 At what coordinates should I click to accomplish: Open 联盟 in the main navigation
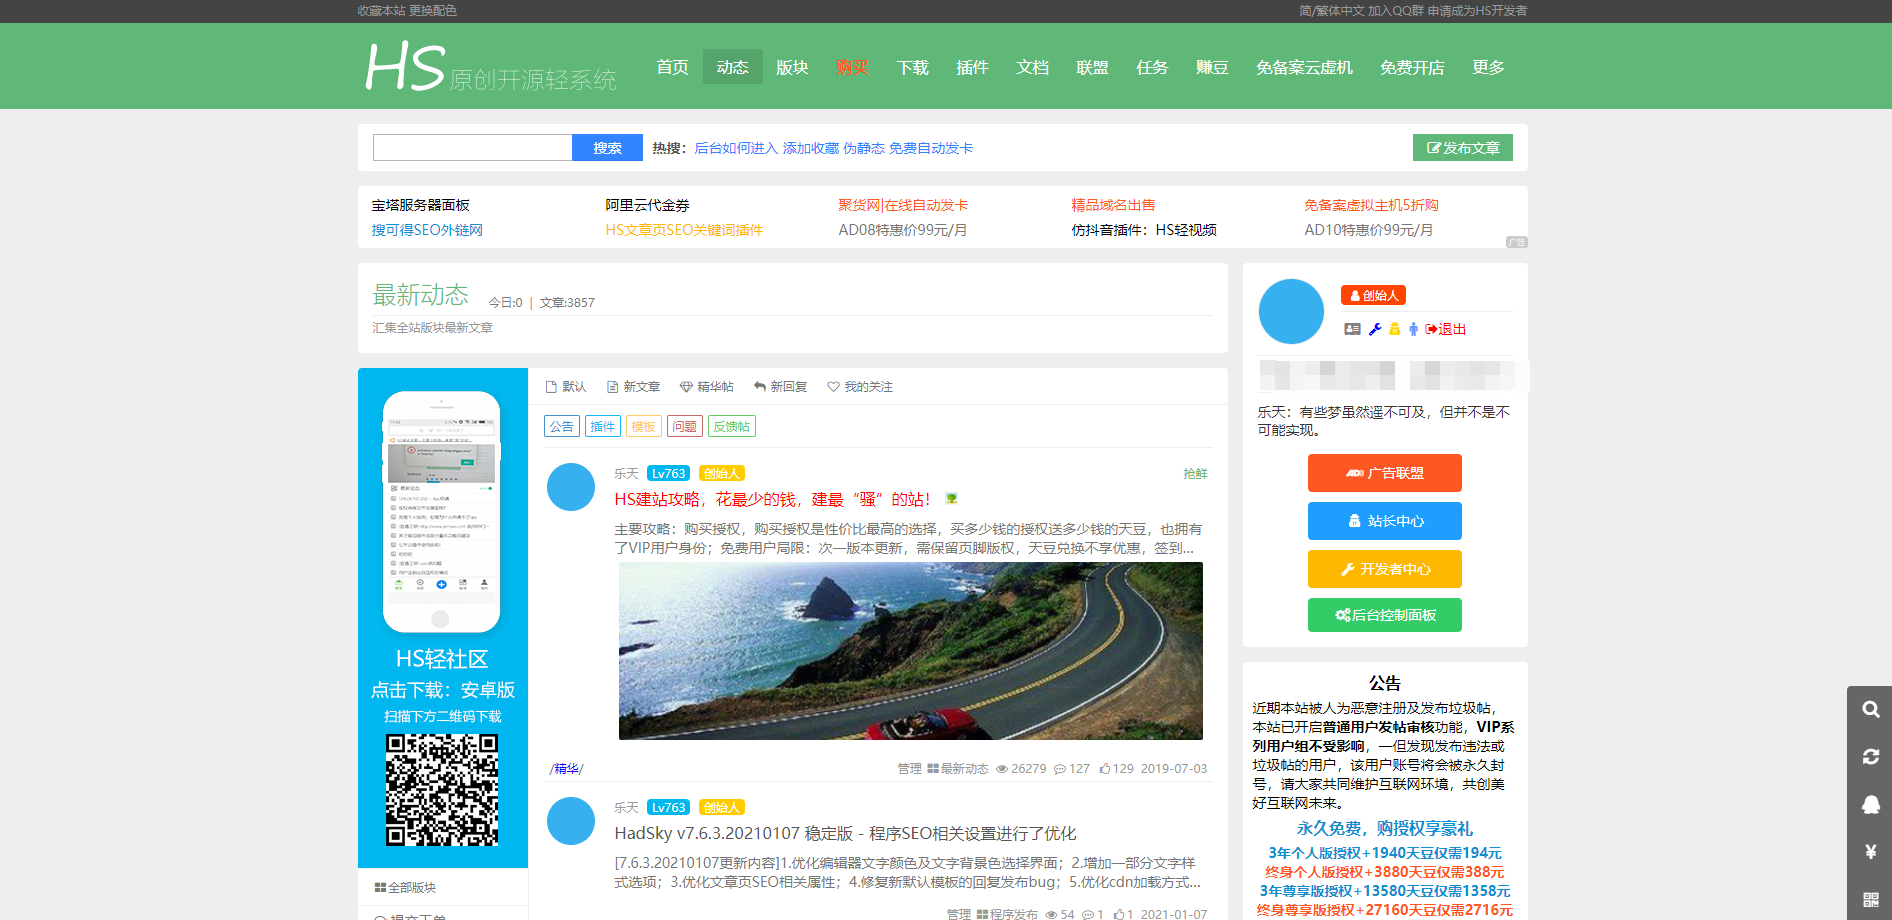pos(1093,67)
